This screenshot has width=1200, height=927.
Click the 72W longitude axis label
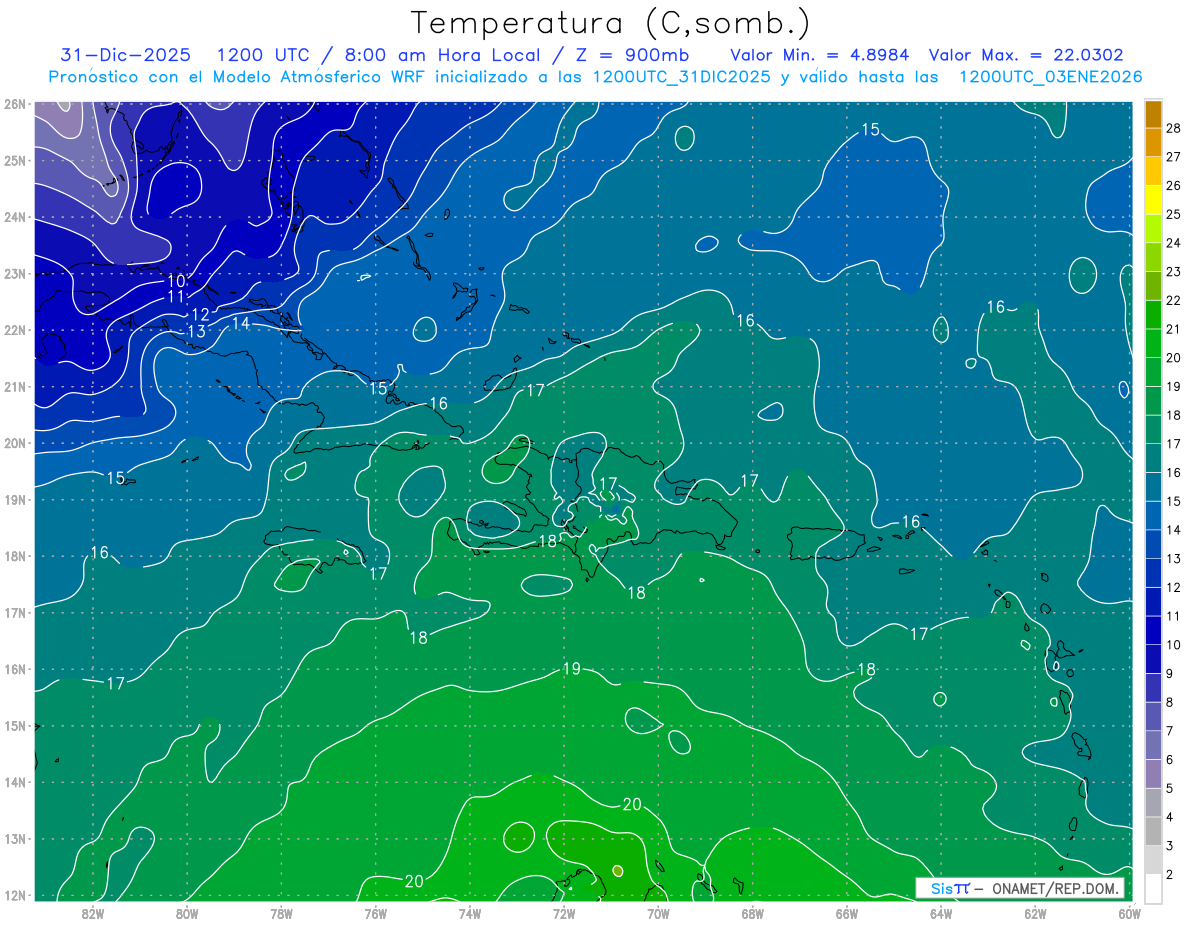[x=564, y=912]
